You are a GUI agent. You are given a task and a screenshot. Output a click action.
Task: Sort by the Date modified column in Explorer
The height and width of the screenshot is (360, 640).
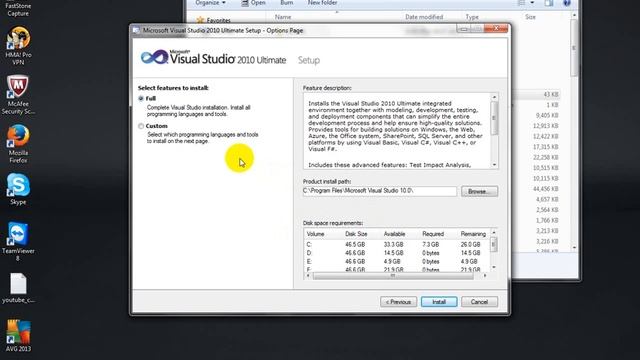pos(424,17)
